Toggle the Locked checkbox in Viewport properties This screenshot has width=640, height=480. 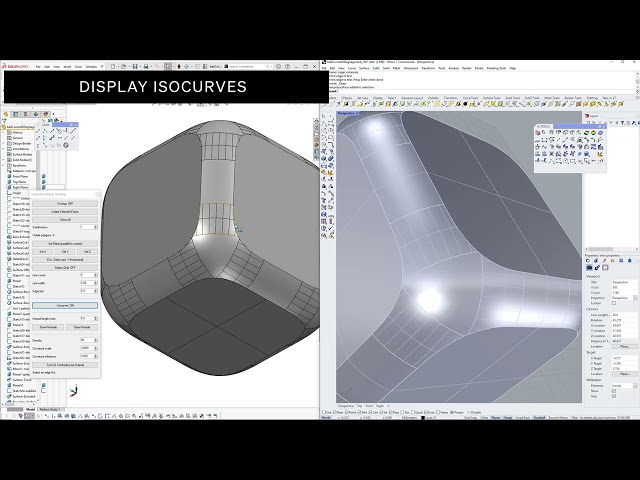coord(614,304)
